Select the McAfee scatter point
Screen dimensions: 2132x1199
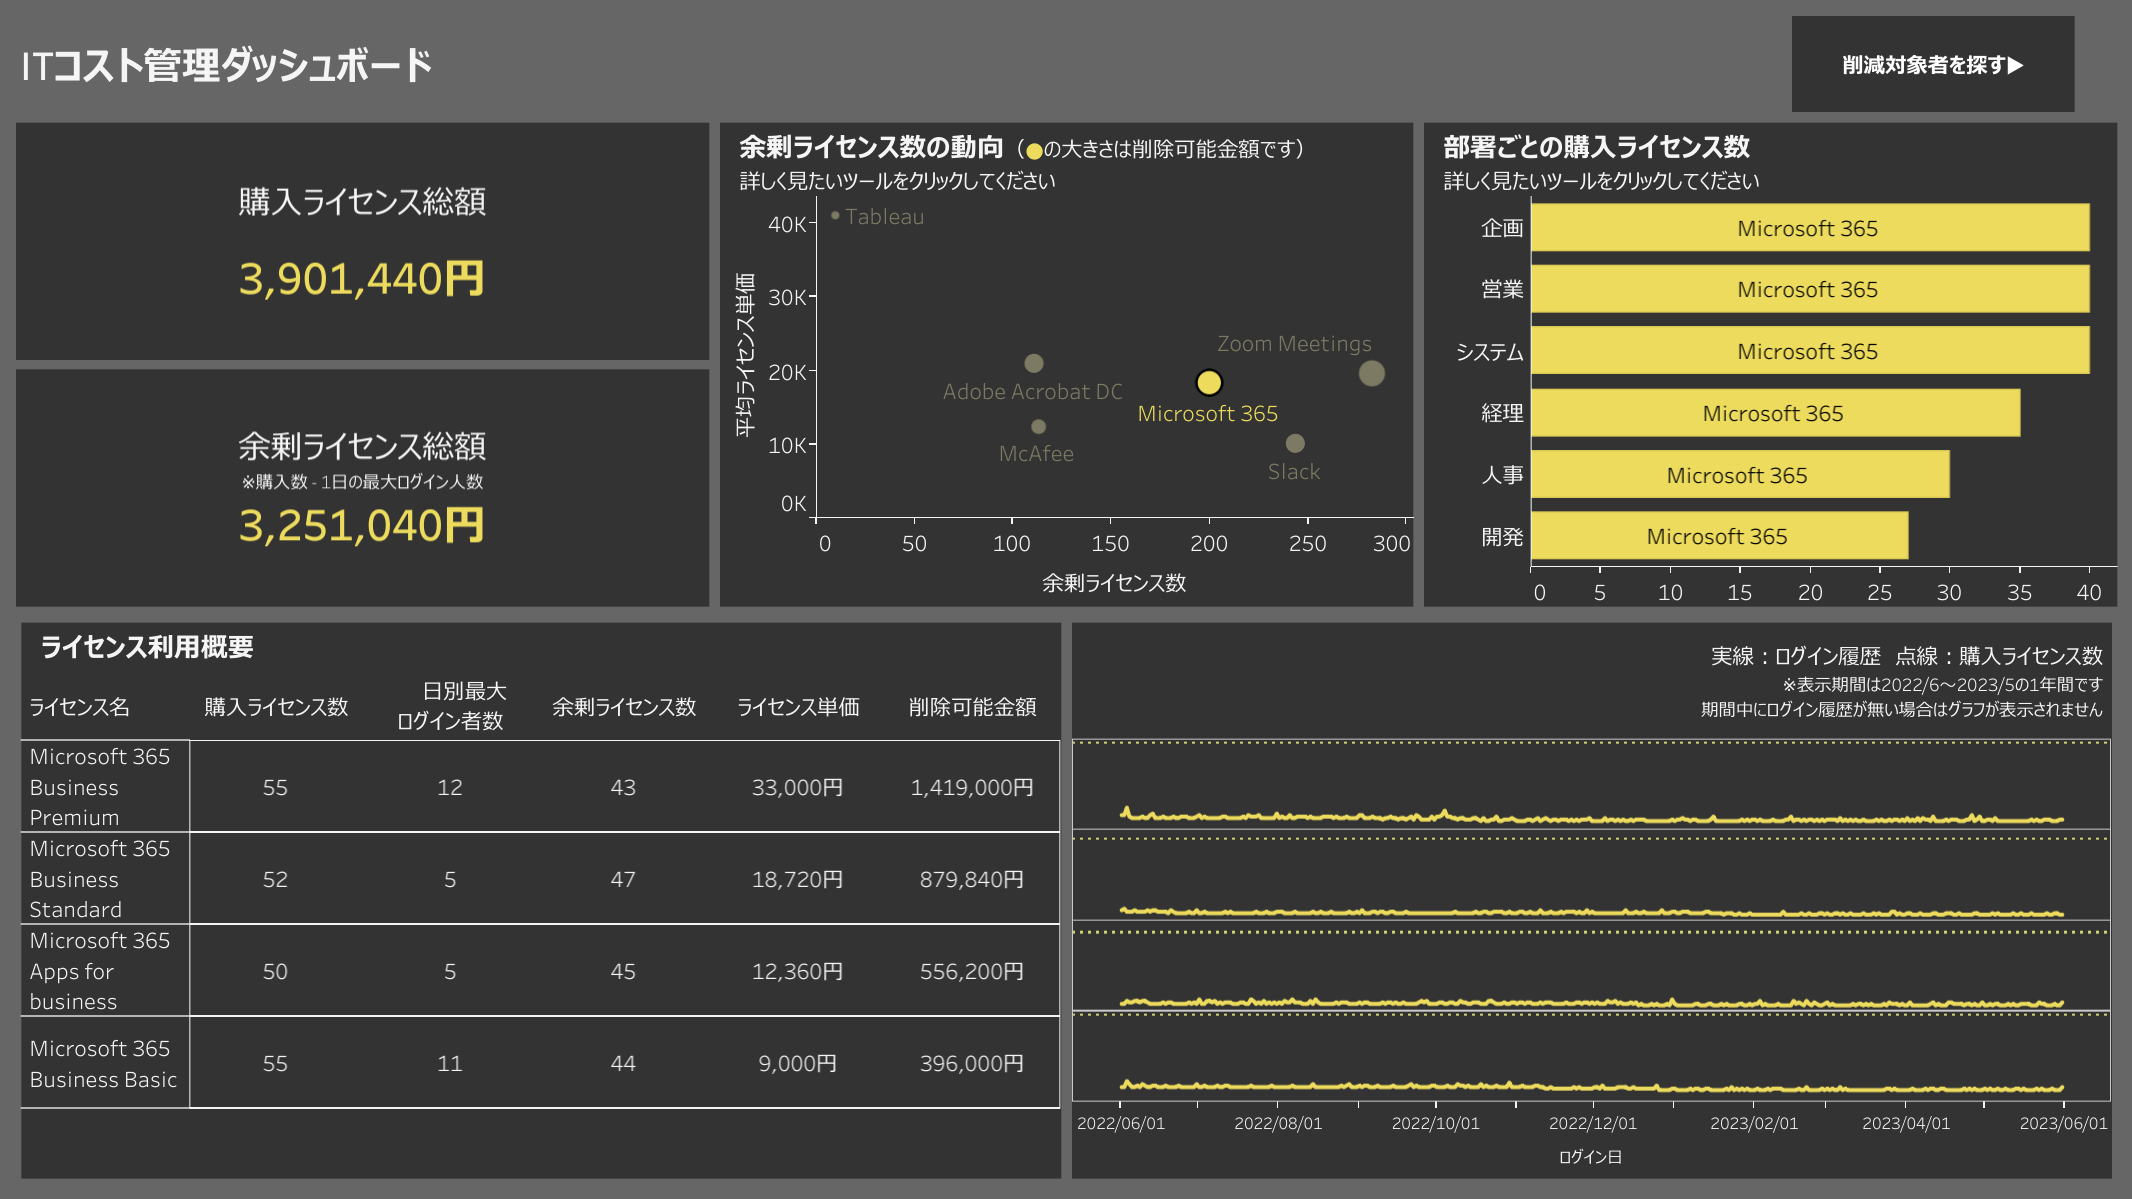coord(1038,427)
